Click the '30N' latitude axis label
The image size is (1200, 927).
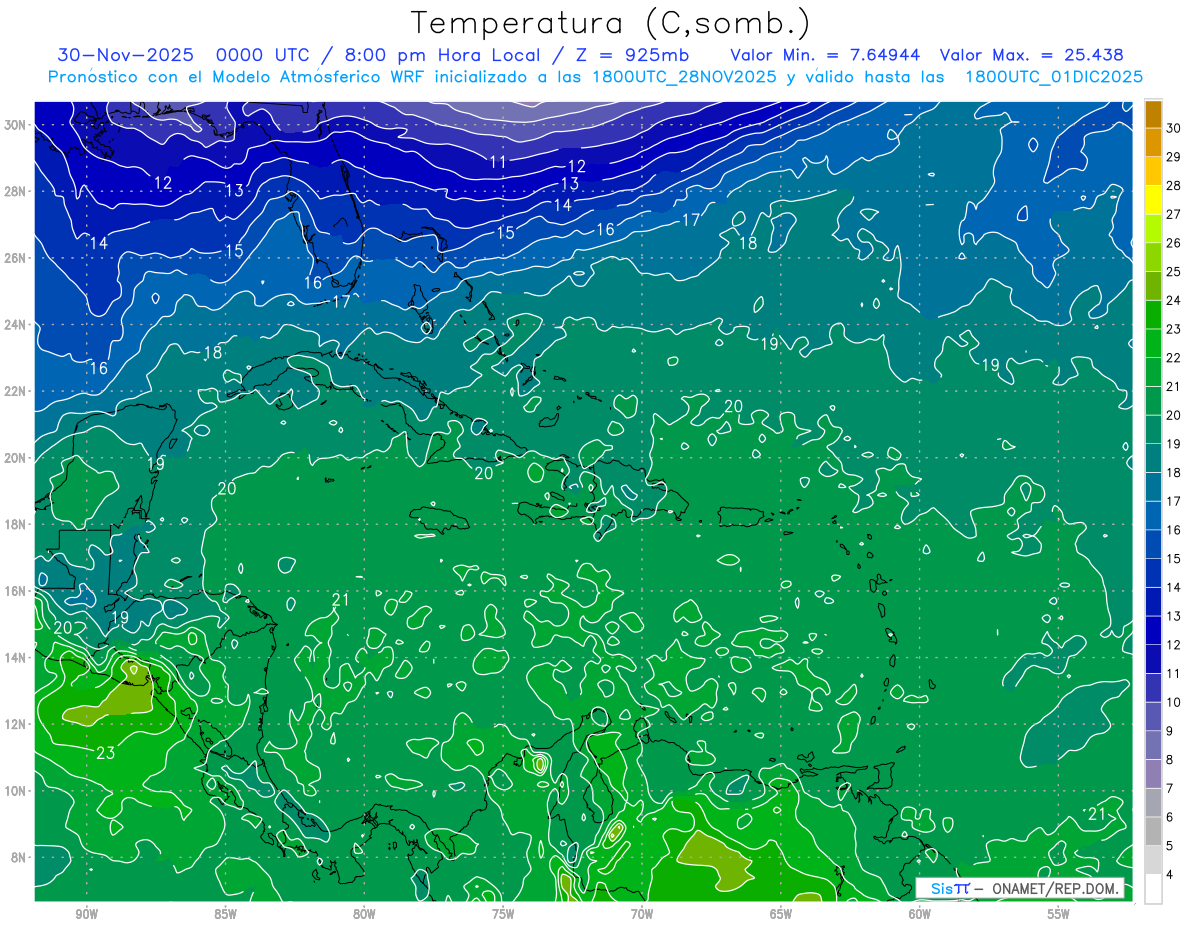(17, 124)
